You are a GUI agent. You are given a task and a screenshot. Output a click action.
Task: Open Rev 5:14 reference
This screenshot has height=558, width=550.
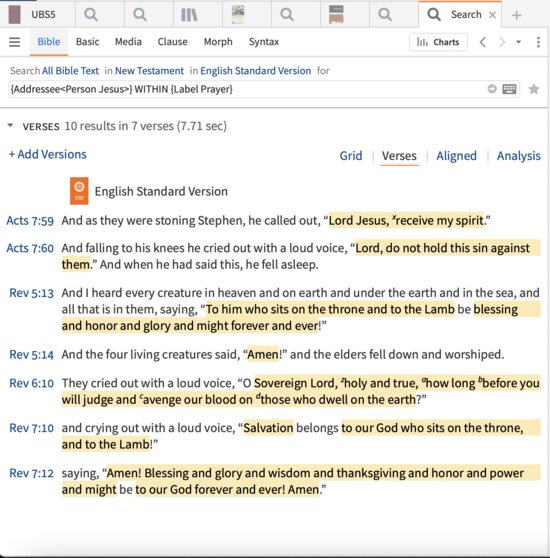click(31, 354)
